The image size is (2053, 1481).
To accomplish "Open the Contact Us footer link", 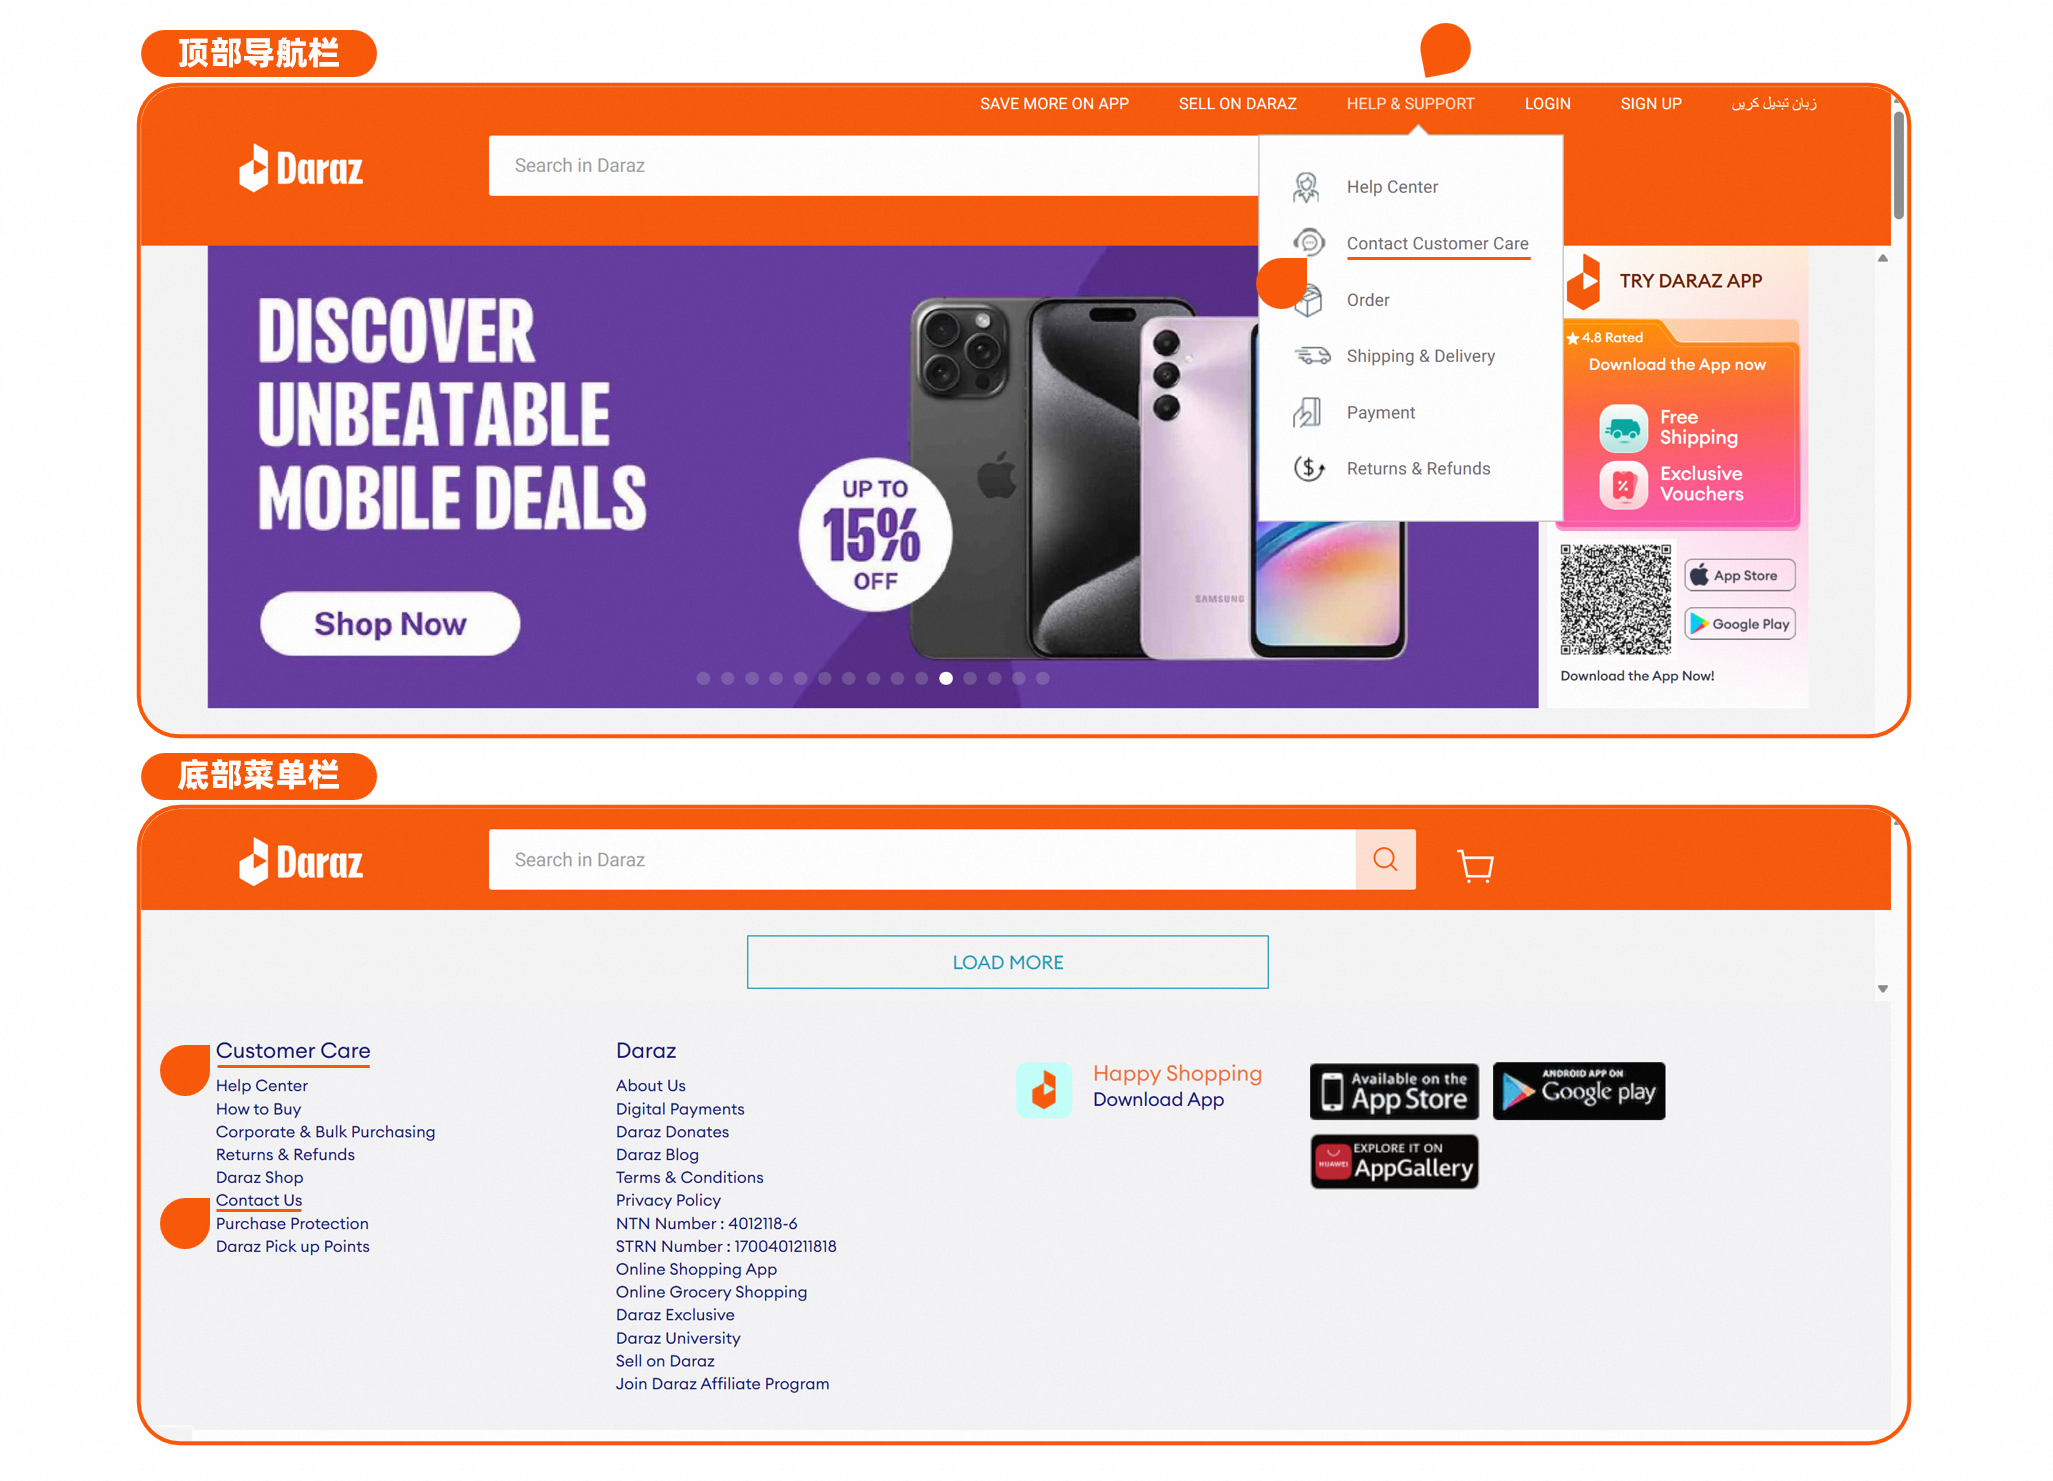I will (259, 1200).
